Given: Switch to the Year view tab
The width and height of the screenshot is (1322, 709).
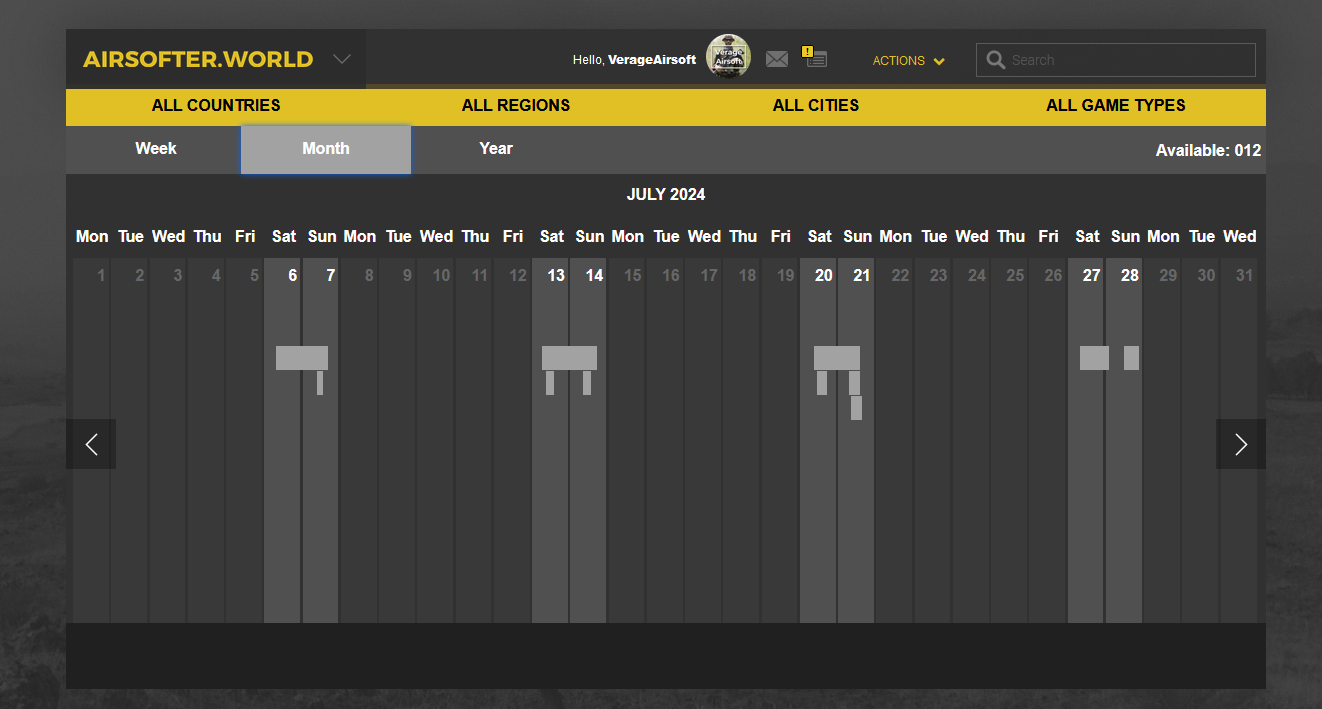Looking at the screenshot, I should (x=496, y=149).
